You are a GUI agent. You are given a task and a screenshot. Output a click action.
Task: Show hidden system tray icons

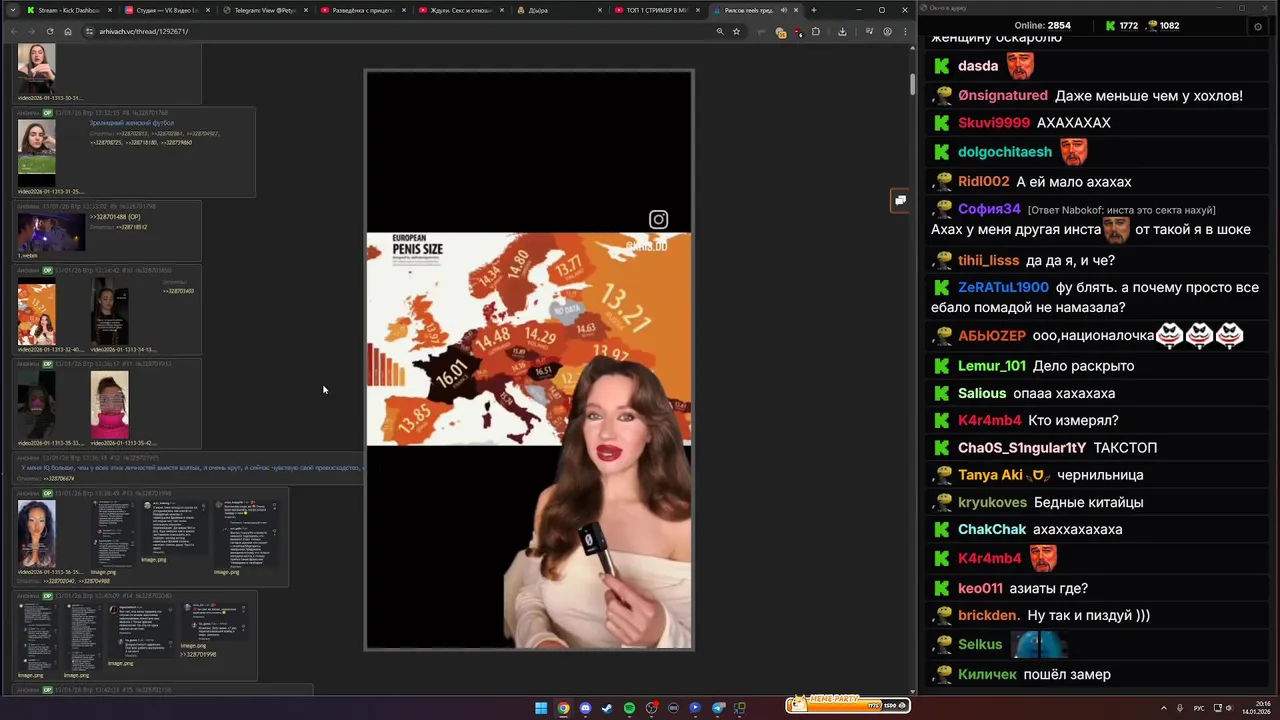pyautogui.click(x=1166, y=708)
